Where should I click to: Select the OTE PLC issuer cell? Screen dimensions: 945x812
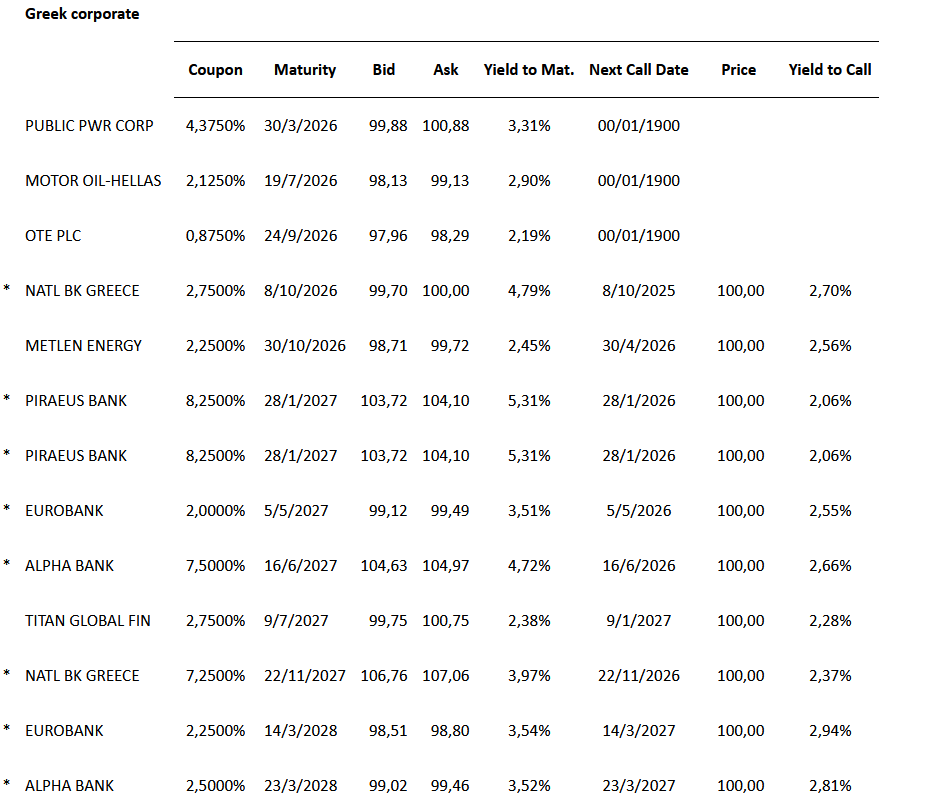tap(53, 236)
